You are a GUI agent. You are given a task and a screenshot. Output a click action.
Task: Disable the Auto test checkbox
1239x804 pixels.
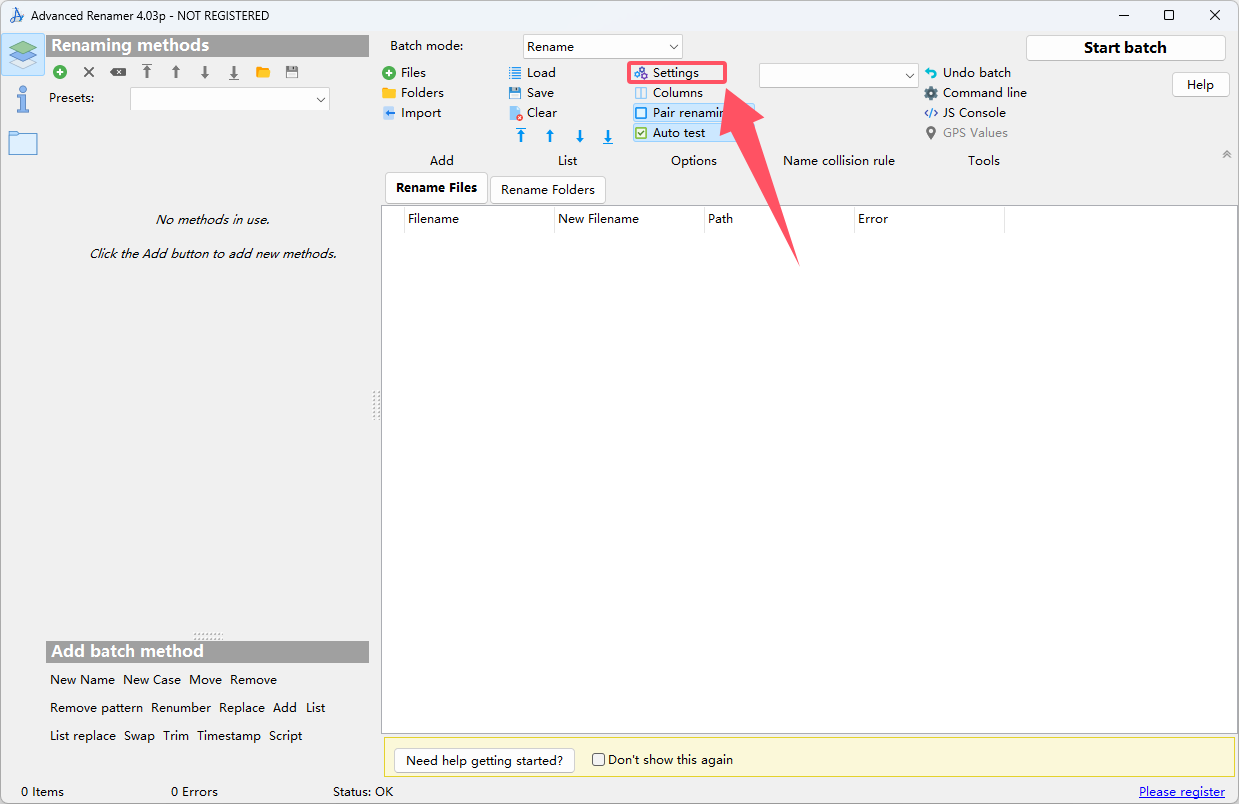642,133
